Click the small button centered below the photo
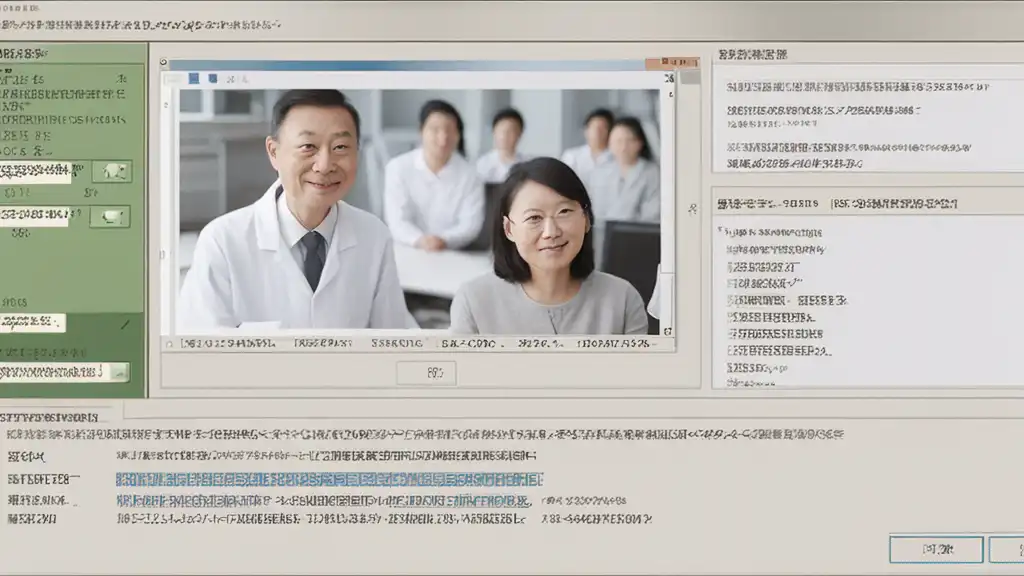Screen dimensions: 1024x576 coord(426,373)
